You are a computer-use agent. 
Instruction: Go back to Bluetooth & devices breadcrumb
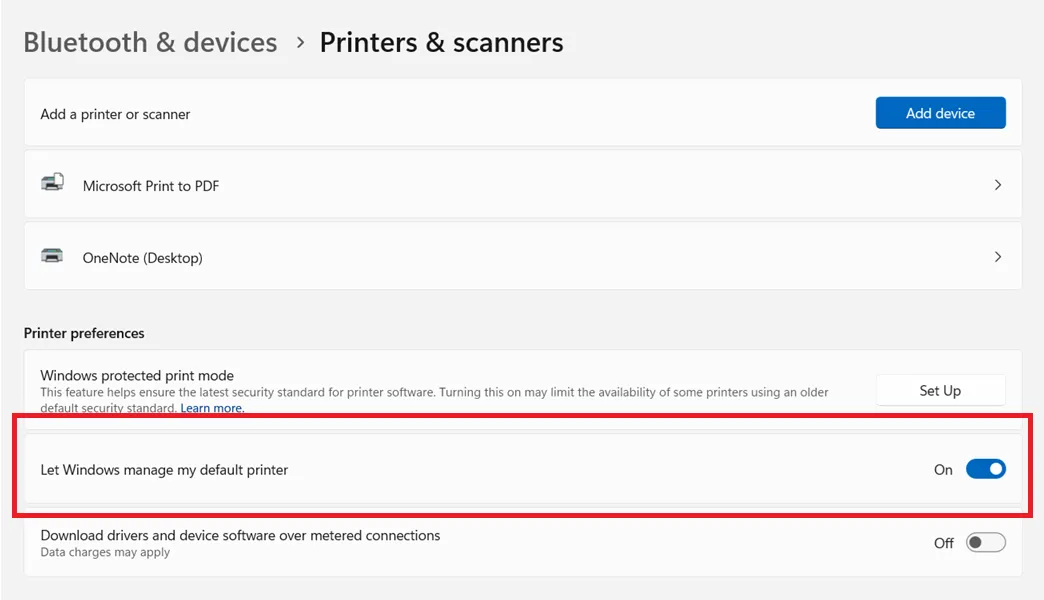150,43
